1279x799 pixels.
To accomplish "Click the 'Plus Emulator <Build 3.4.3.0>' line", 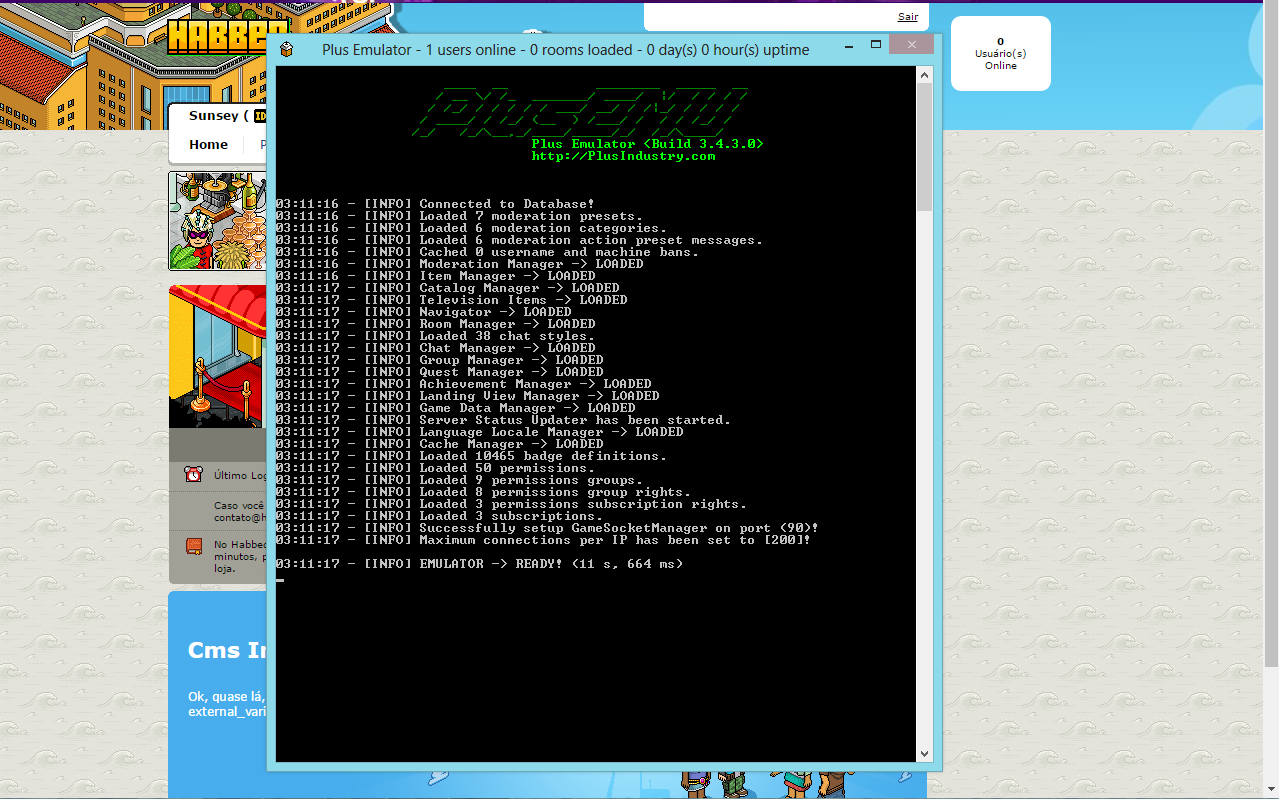I will (647, 144).
